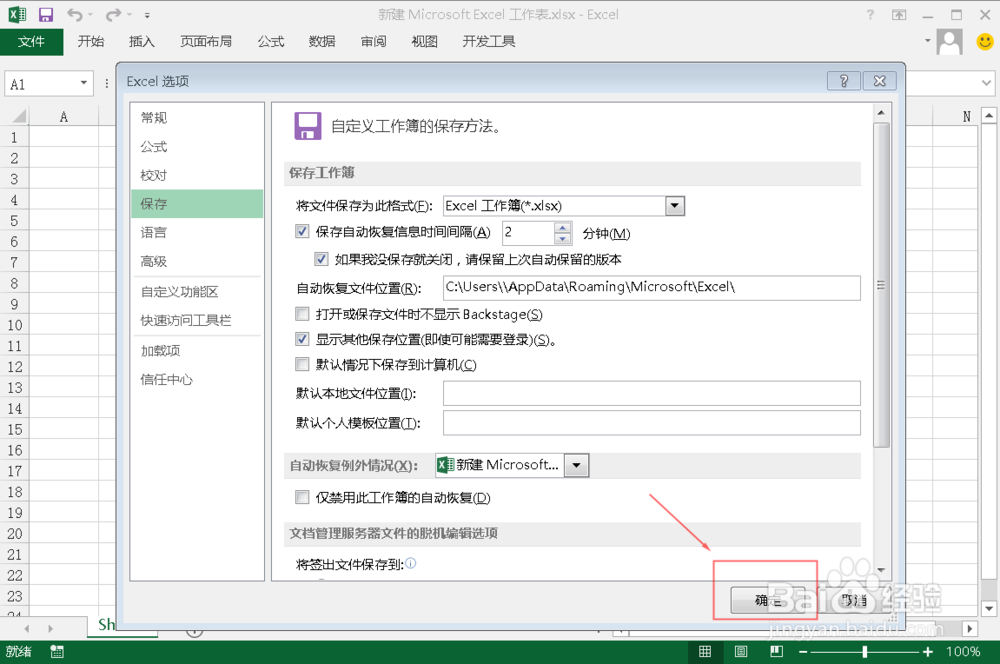Open account options dropdown arrow near avatar
The image size is (1000, 664).
(x=927, y=41)
